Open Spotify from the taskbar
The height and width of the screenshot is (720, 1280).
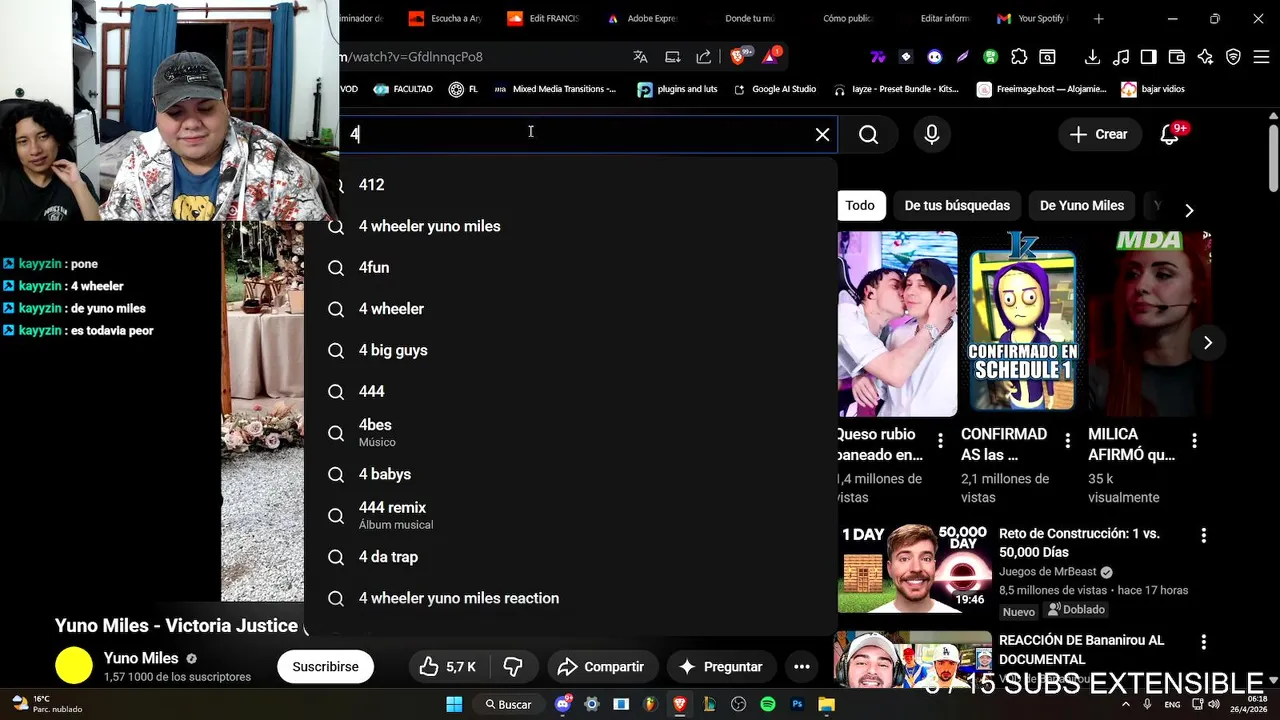[768, 704]
